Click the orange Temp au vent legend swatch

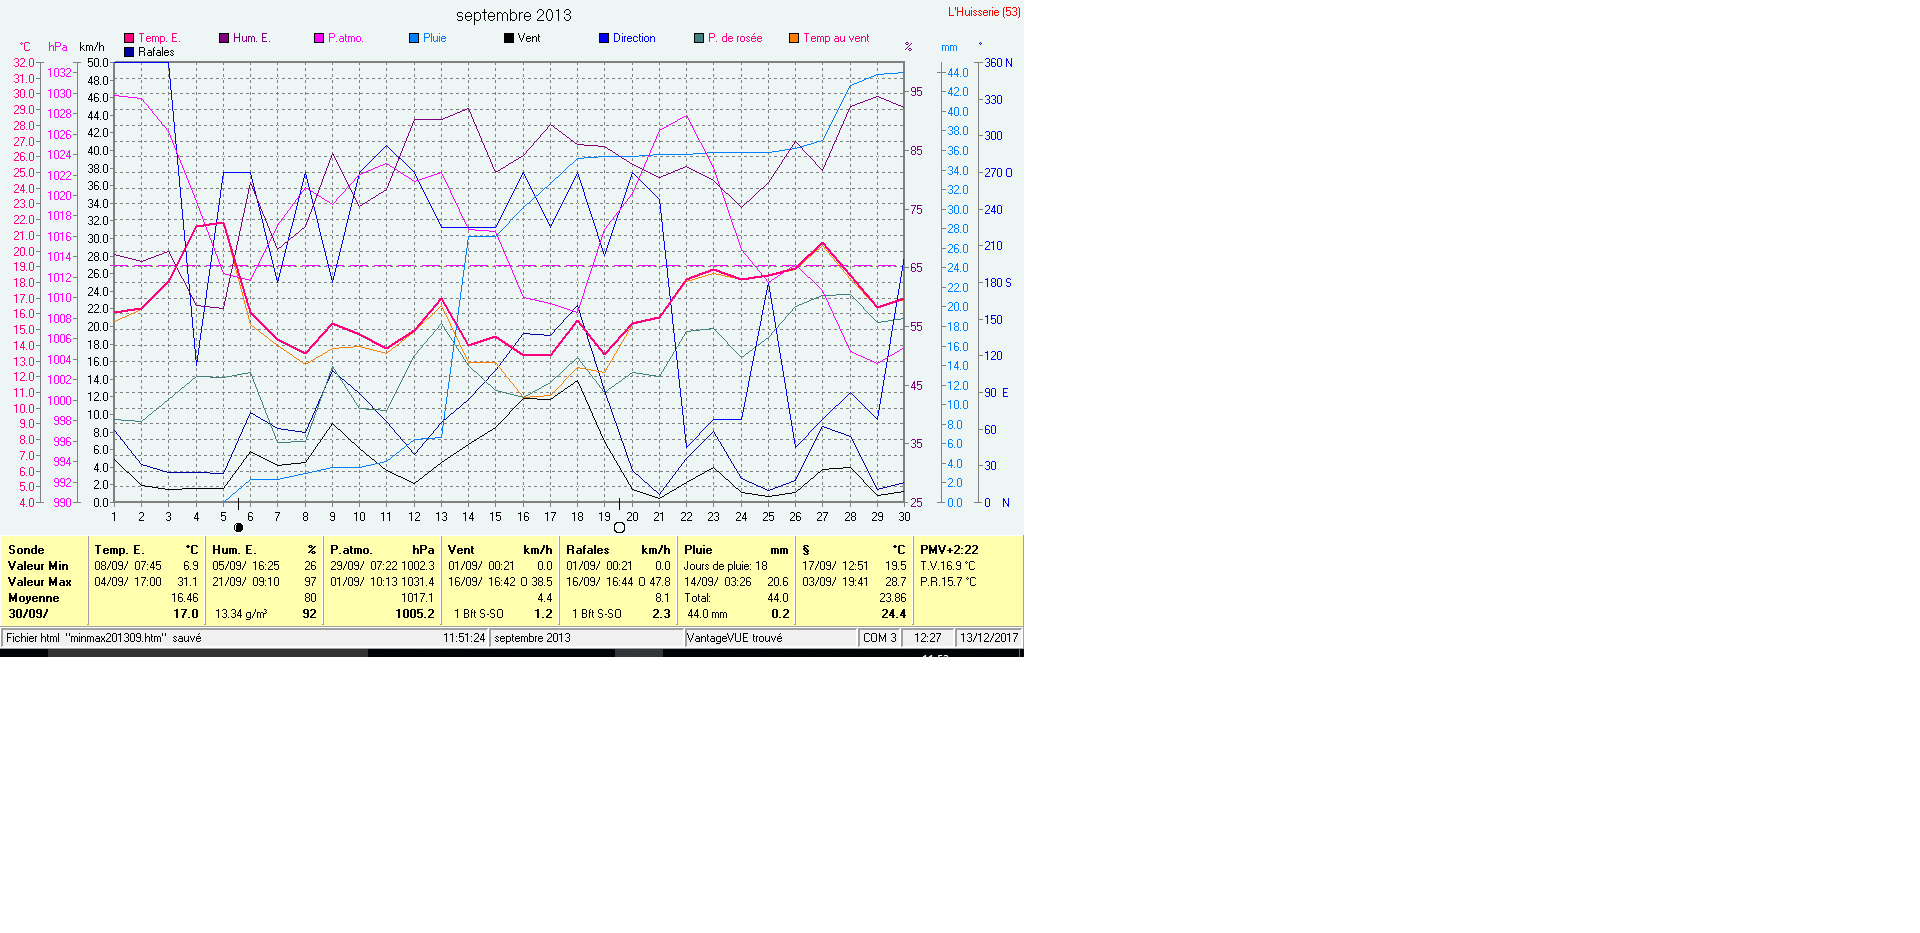[794, 38]
